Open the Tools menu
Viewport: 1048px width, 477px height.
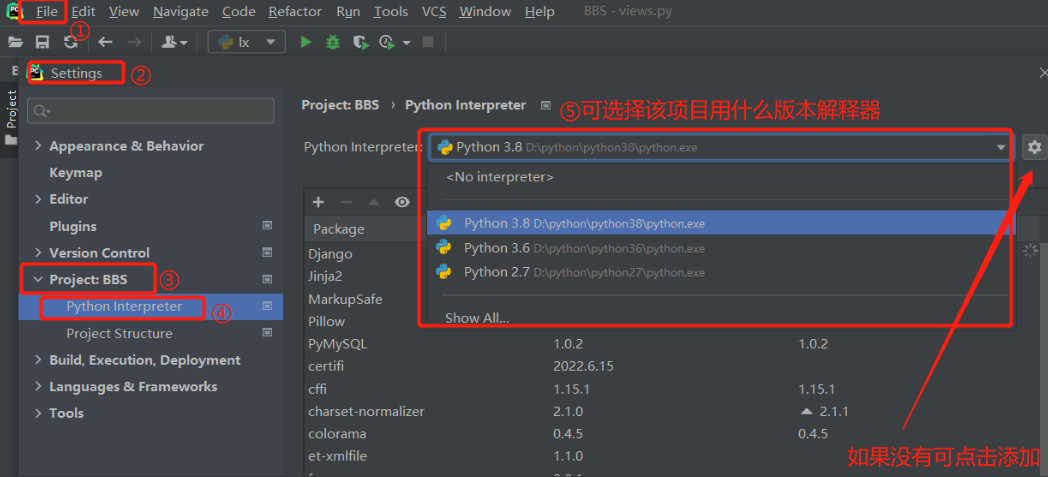391,11
